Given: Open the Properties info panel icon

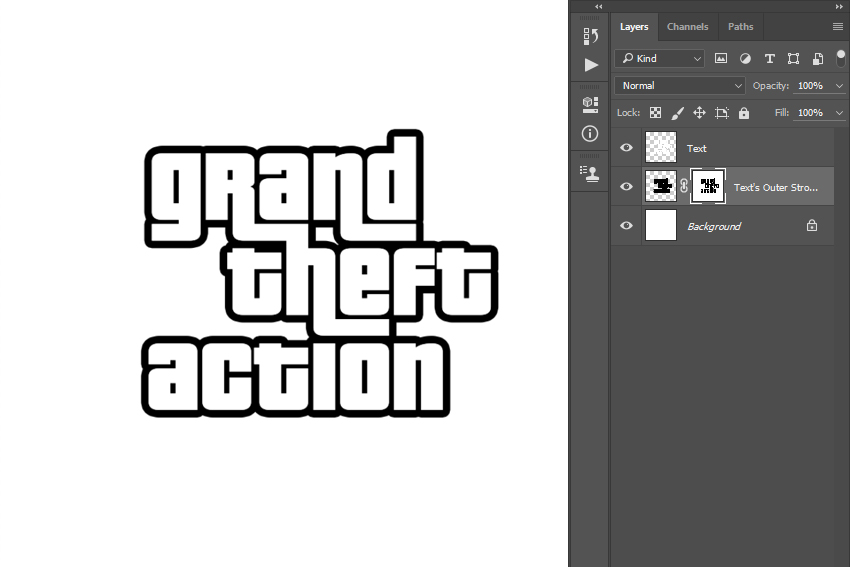Looking at the screenshot, I should pos(591,133).
